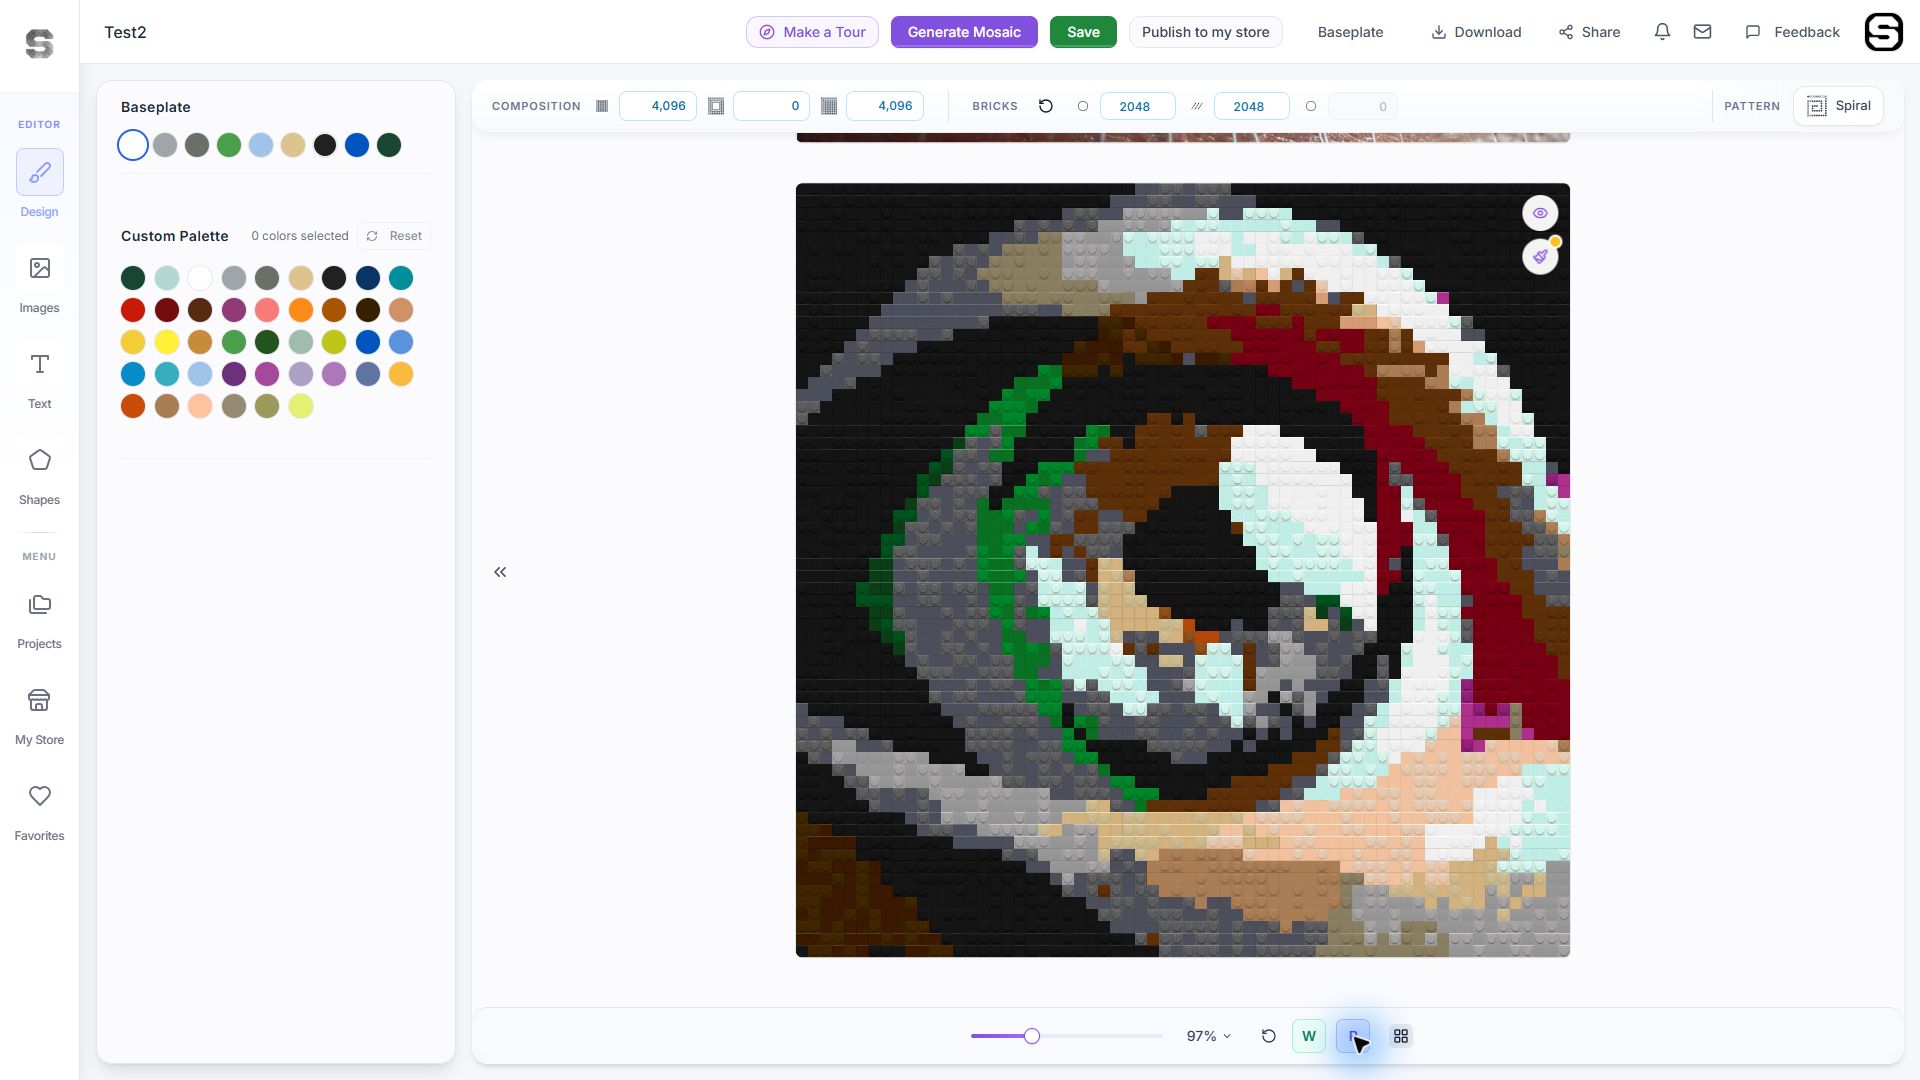This screenshot has width=1920, height=1080.
Task: Click first bricks field 2048
Action: (1137, 106)
